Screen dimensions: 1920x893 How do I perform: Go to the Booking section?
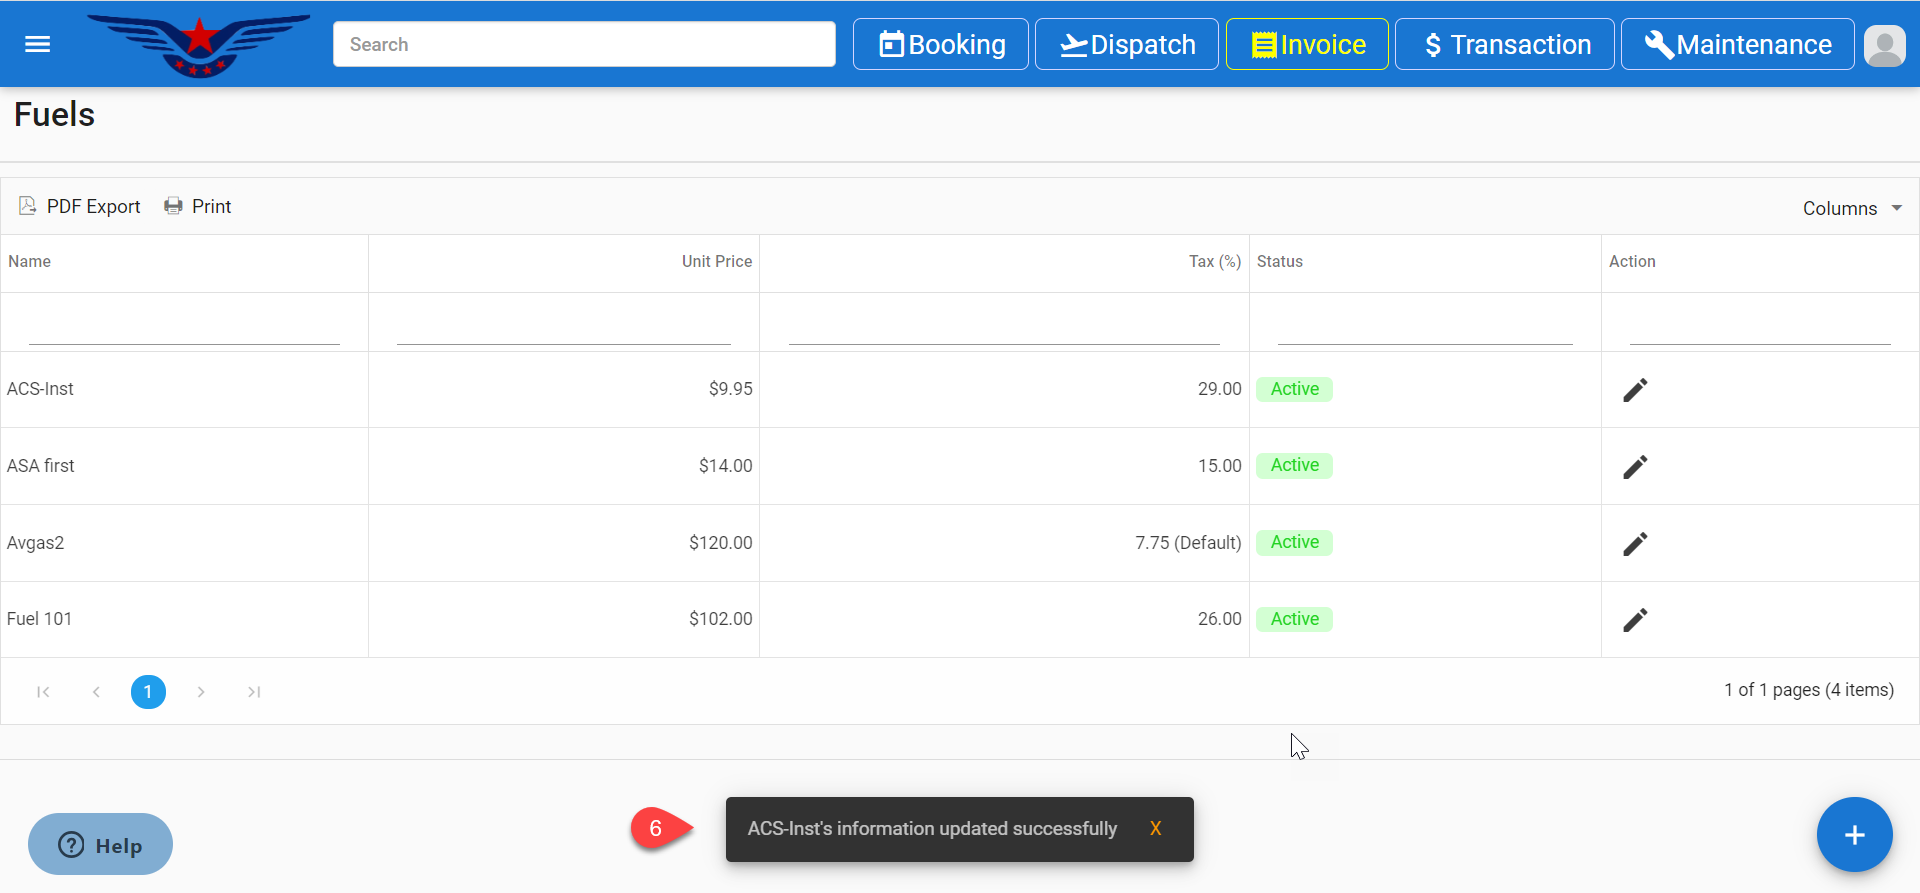click(940, 45)
